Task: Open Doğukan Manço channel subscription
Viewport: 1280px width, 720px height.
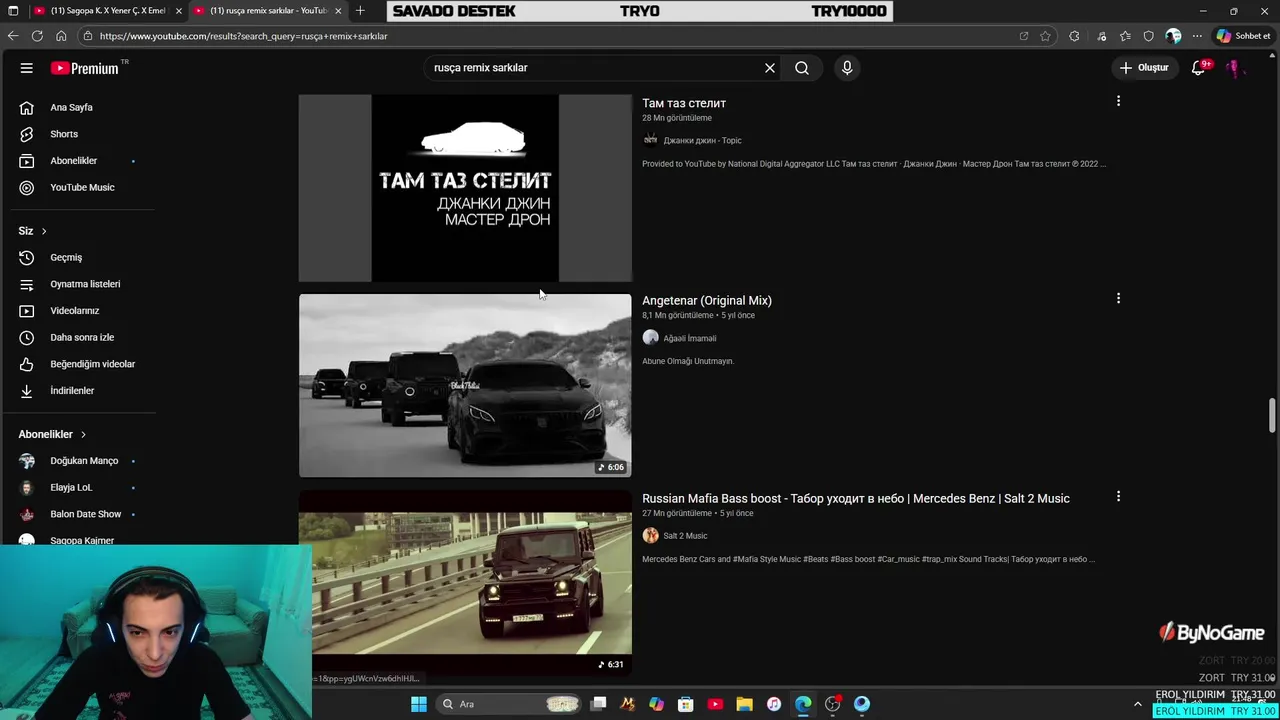Action: [x=84, y=461]
